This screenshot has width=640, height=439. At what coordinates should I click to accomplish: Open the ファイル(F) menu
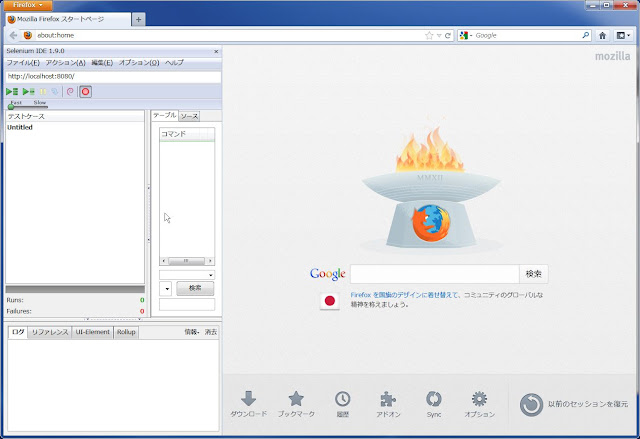coord(23,63)
